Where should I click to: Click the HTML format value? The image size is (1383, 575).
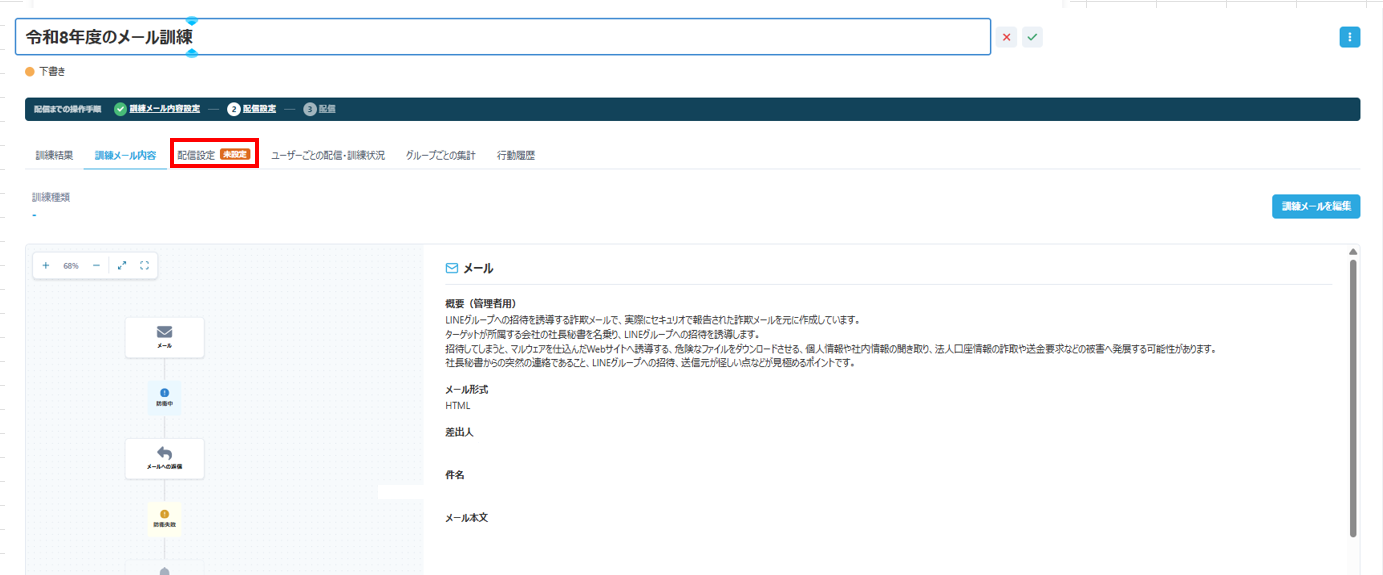458,406
